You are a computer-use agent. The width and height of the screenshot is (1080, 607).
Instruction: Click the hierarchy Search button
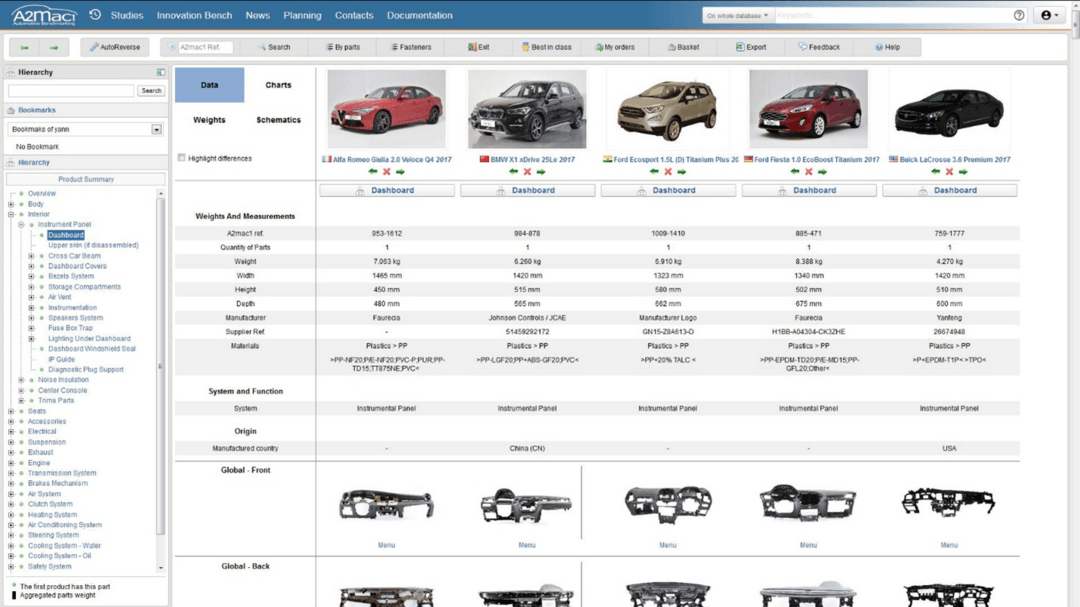(151, 90)
